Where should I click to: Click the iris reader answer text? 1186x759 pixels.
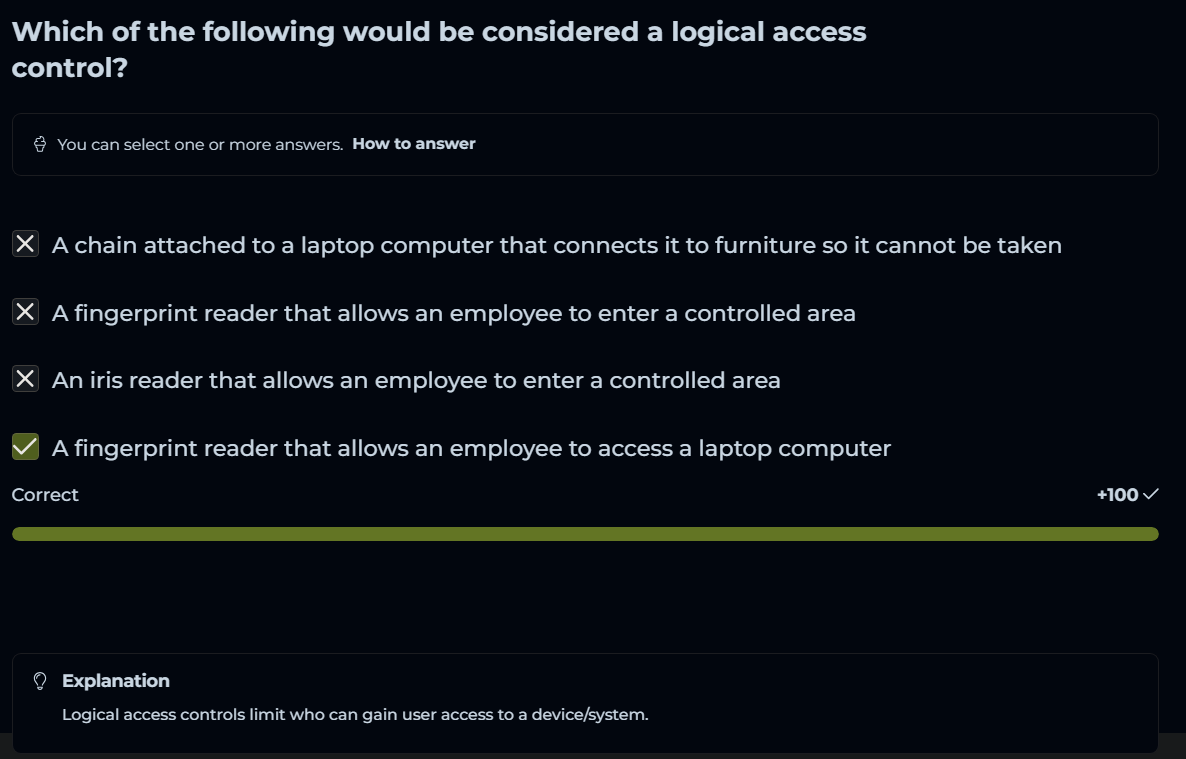[x=416, y=380]
